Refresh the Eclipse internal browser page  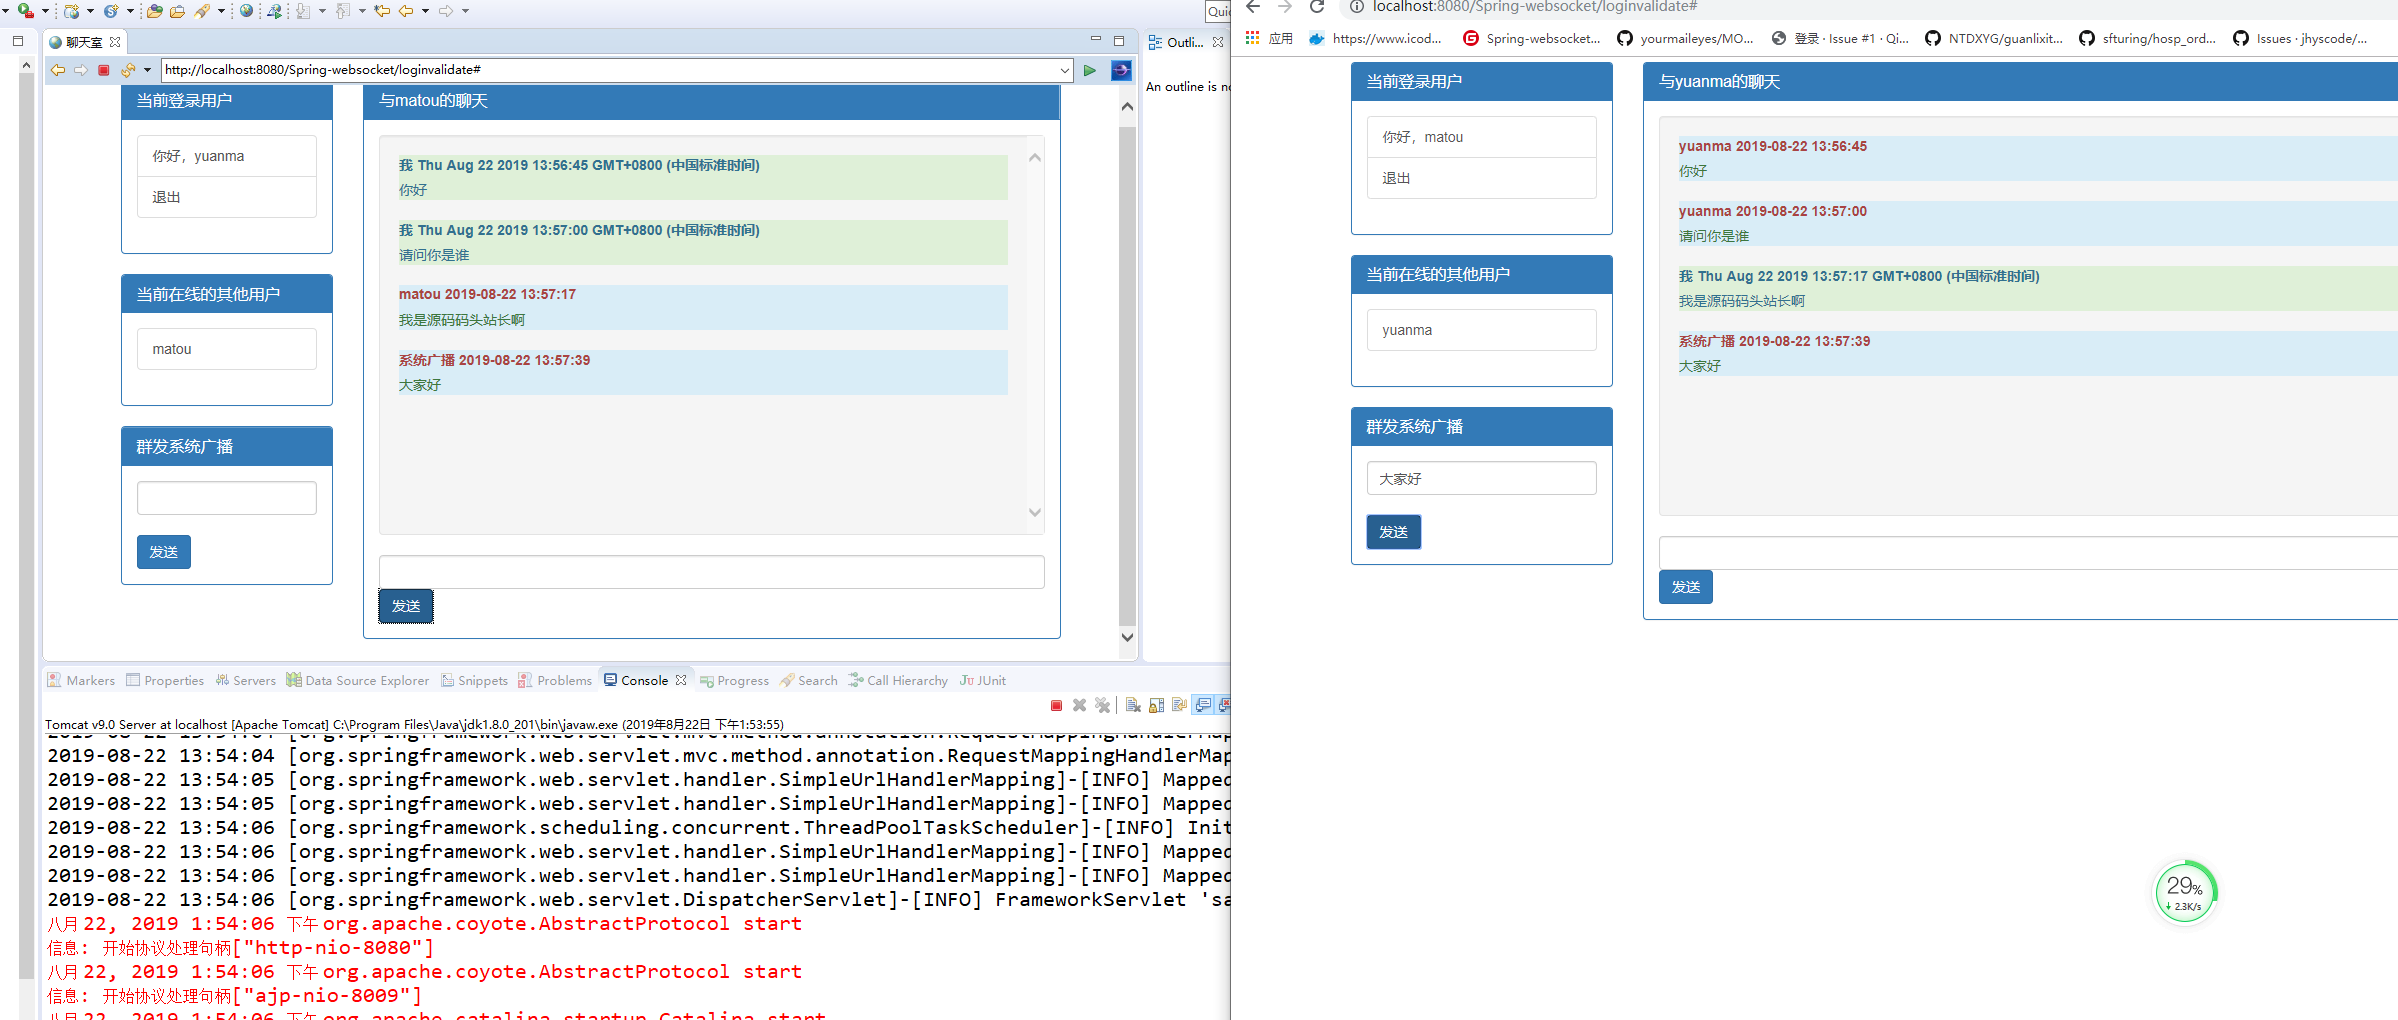(127, 70)
